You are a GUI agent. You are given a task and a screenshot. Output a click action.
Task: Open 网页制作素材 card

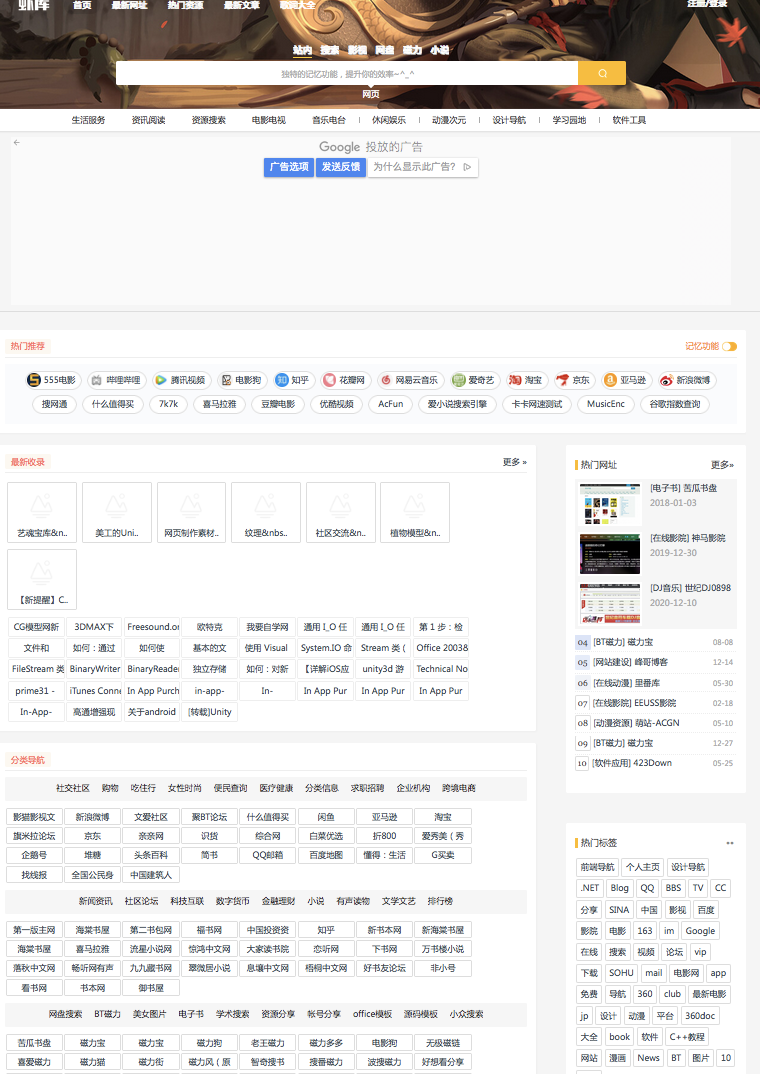coord(191,512)
